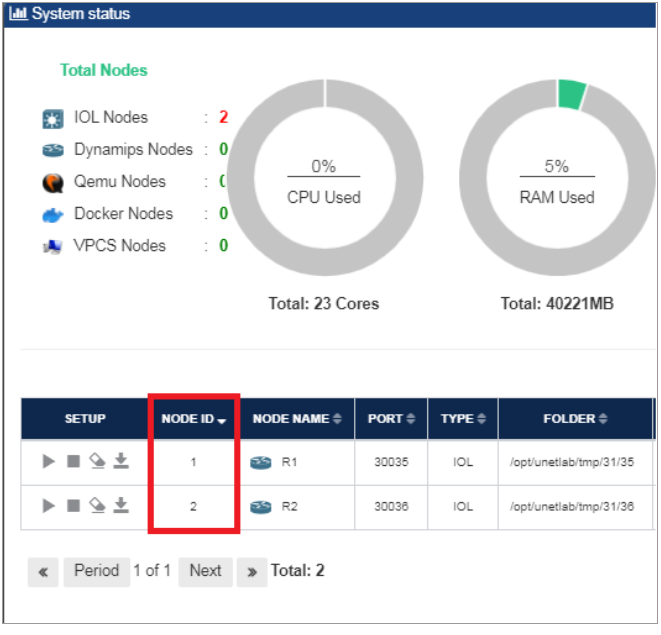The height and width of the screenshot is (635, 661).
Task: Jump to first page with « button
Action: pos(43,572)
